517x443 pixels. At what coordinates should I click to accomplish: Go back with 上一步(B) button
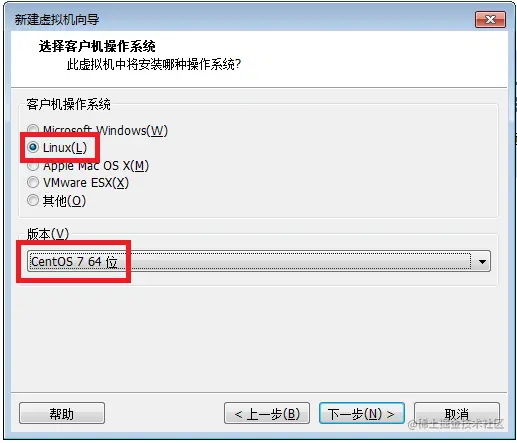[267, 414]
